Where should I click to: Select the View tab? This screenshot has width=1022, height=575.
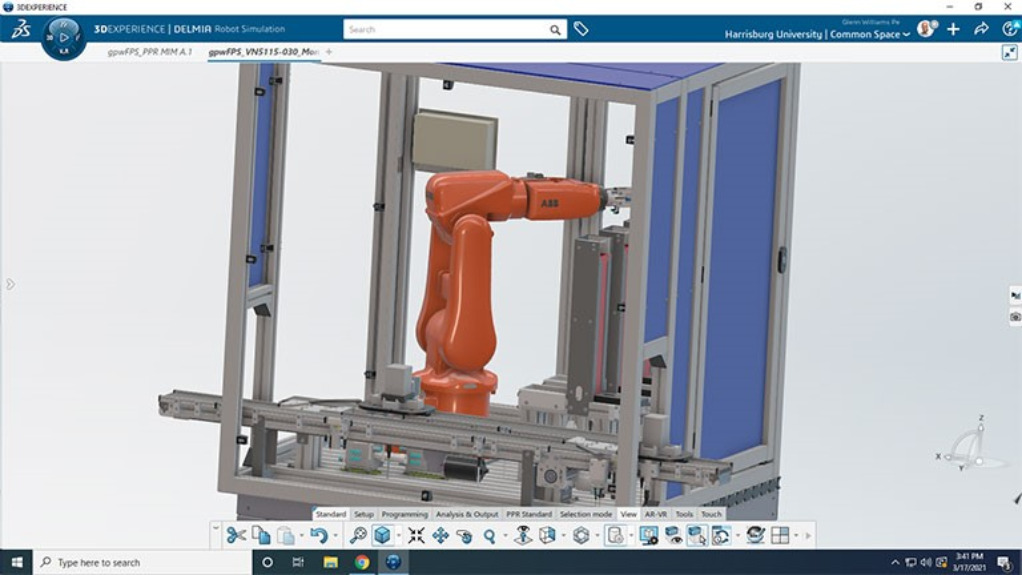tap(628, 514)
